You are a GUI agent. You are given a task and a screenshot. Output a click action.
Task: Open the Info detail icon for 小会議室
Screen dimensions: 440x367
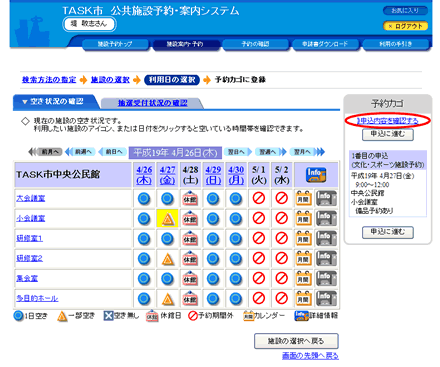coord(326,218)
